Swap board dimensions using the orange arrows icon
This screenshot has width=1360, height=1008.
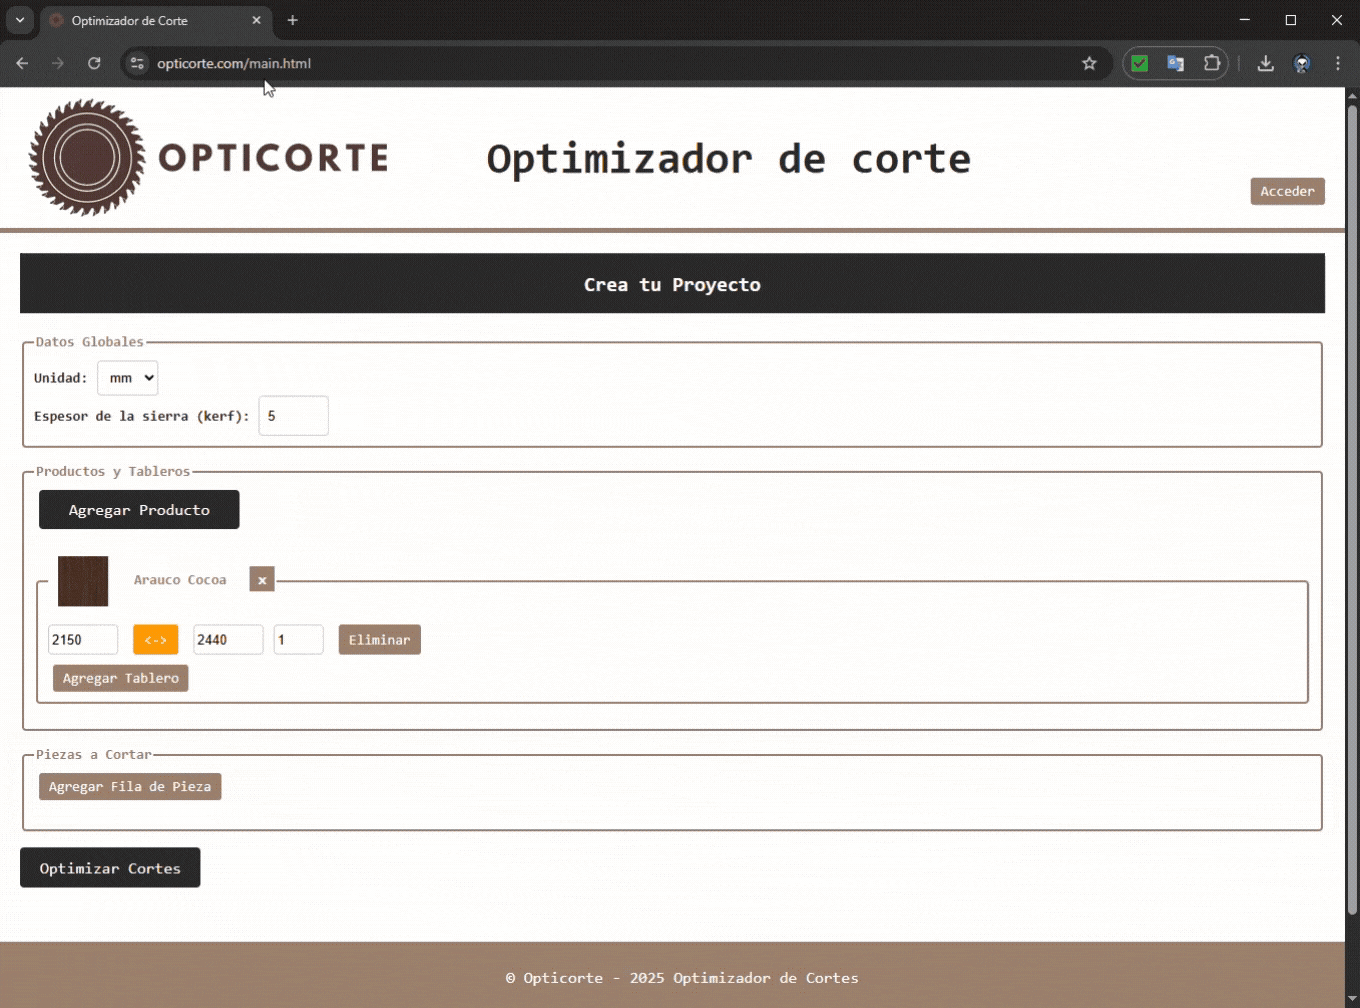[x=155, y=639]
